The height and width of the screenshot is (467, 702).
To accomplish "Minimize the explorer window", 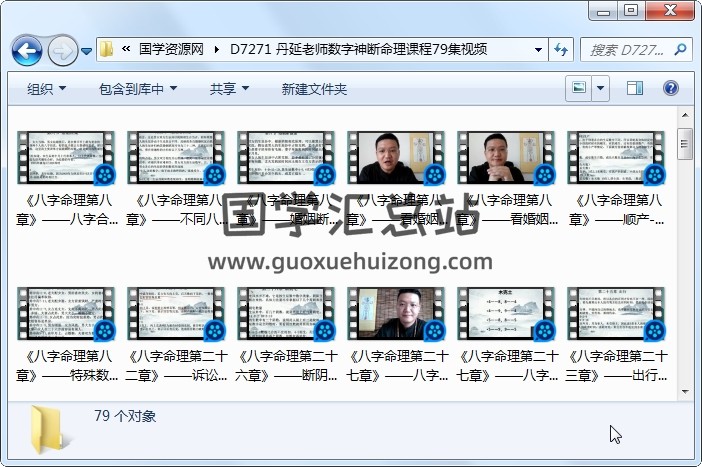I will [x=603, y=11].
